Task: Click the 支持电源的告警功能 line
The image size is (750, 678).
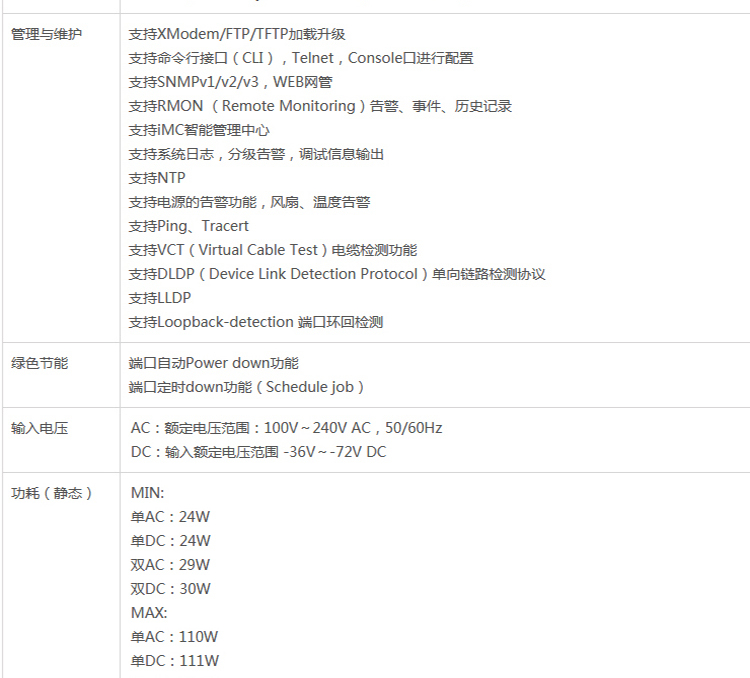Action: pyautogui.click(x=249, y=202)
